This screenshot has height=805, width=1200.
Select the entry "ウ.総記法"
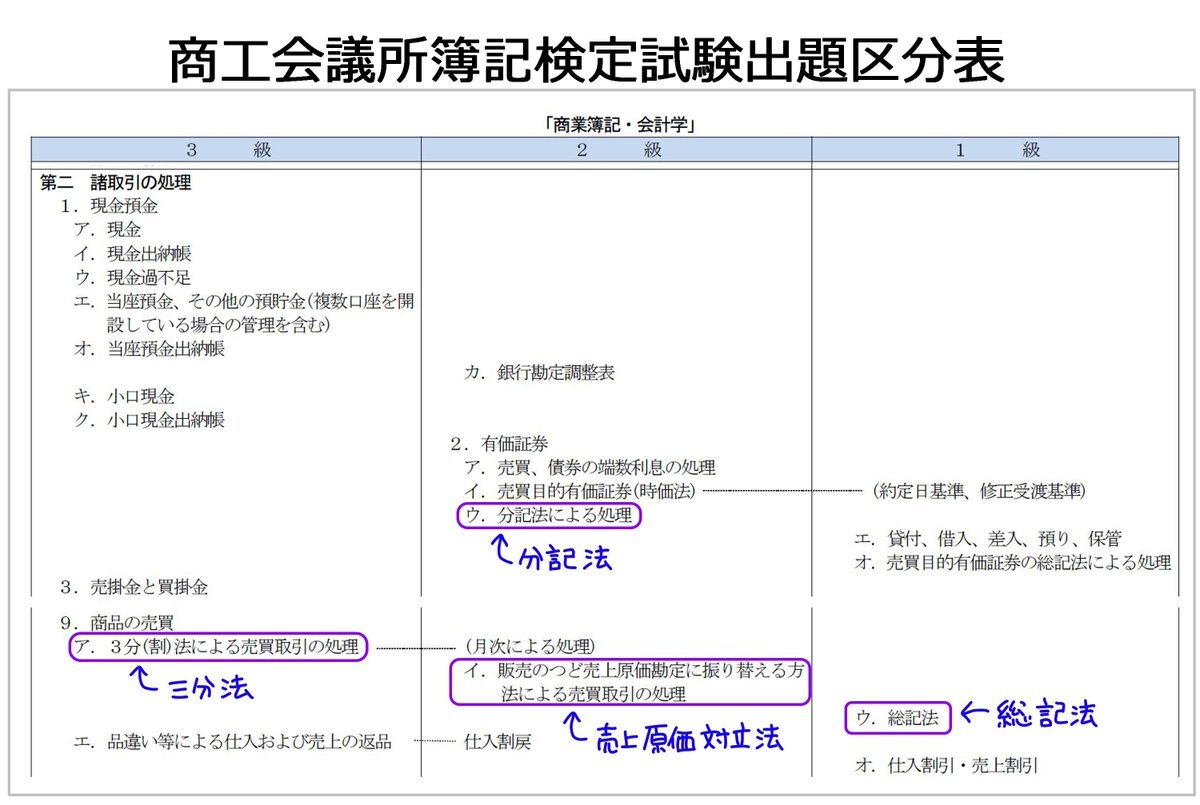[896, 717]
